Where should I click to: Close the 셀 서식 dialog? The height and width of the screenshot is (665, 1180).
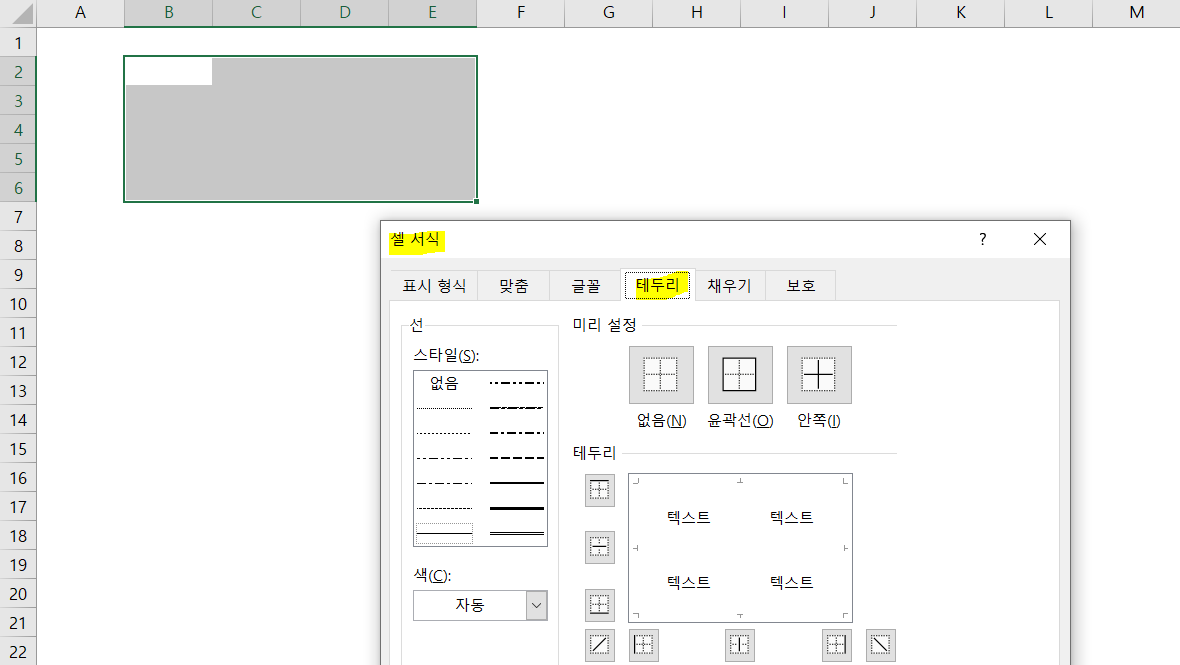click(1040, 239)
